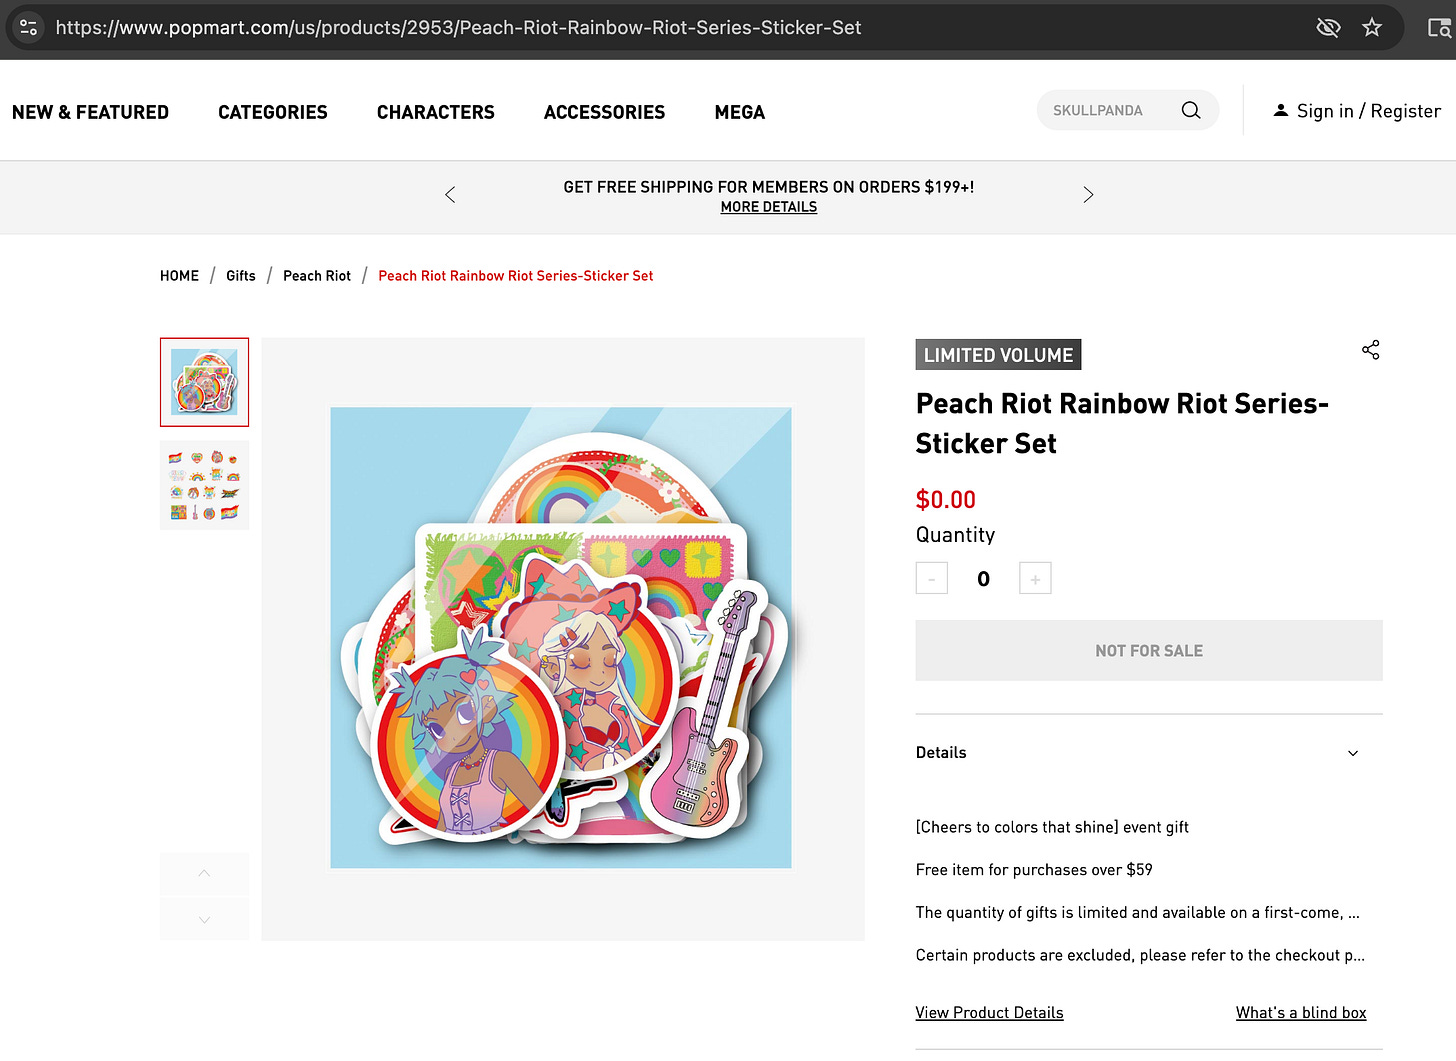
Task: Open the CATEGORIES menu
Action: (x=272, y=112)
